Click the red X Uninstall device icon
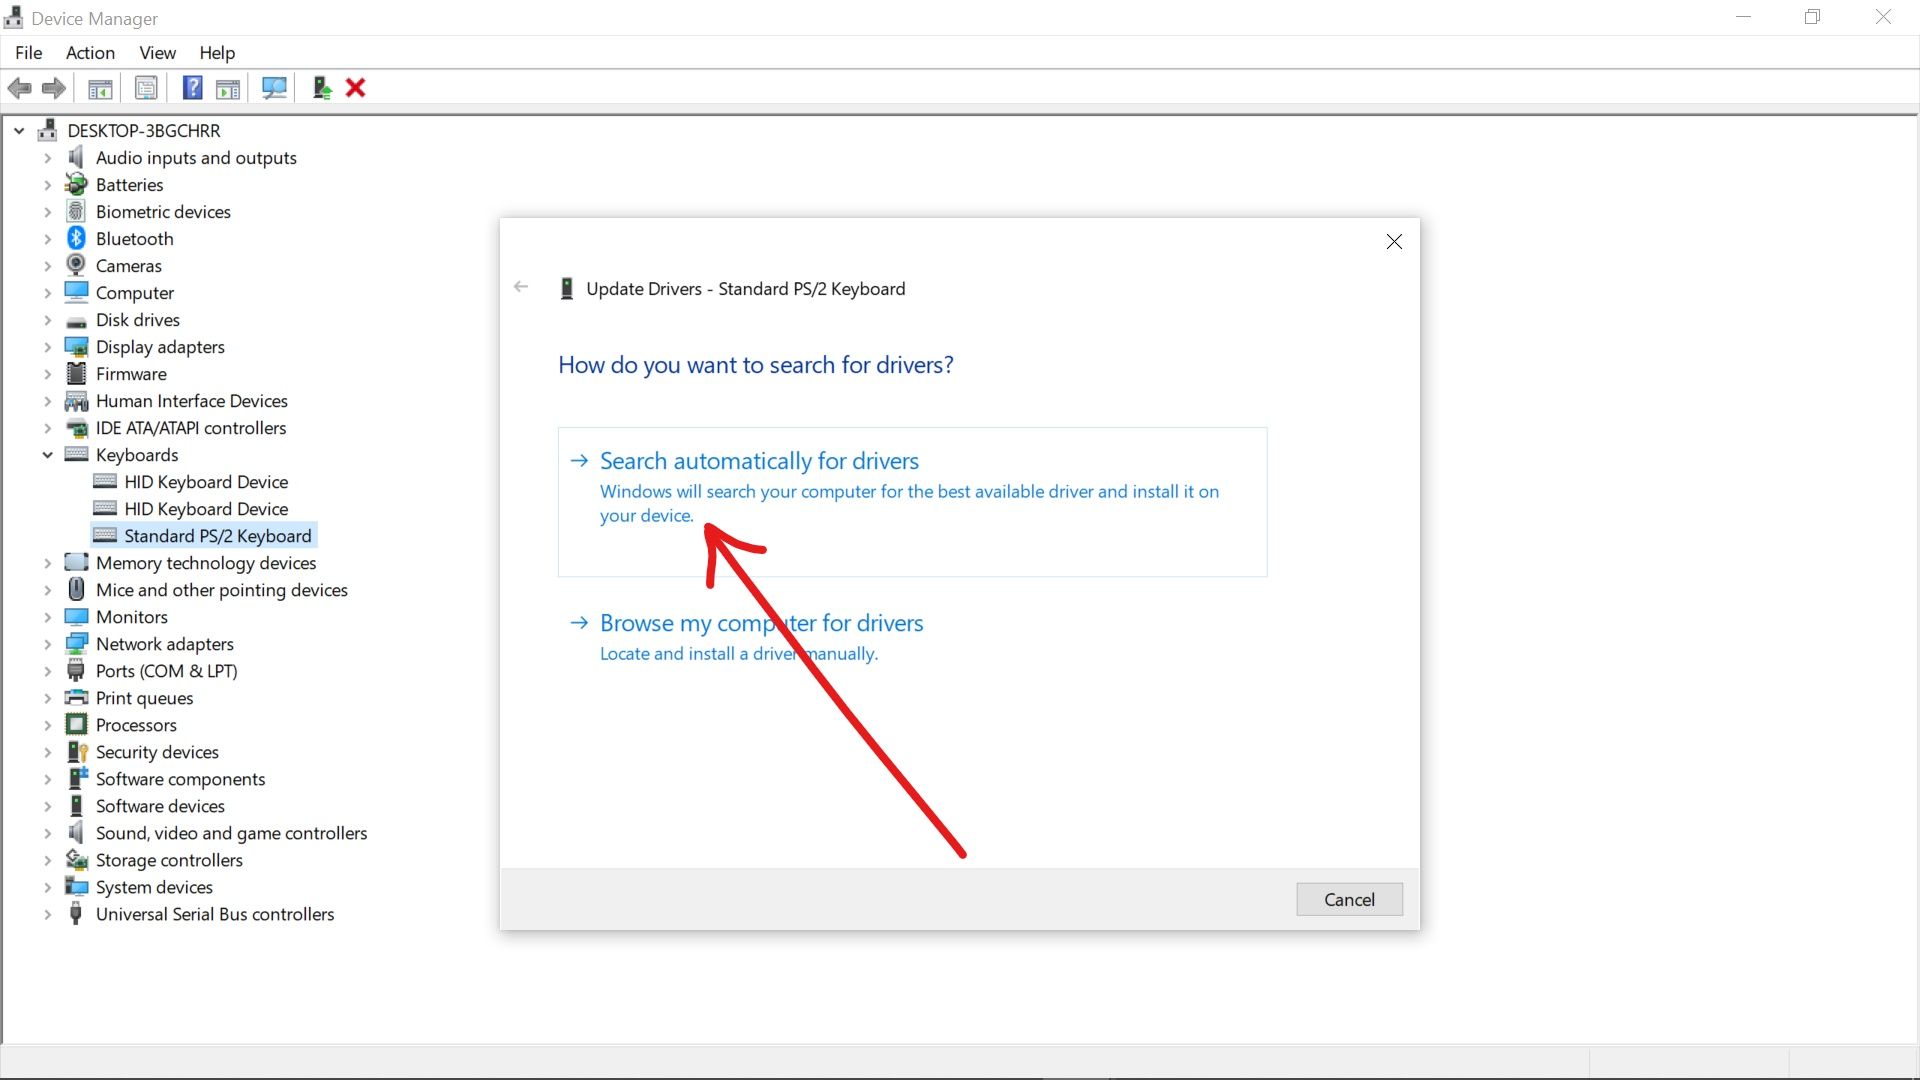The image size is (1920, 1080). 355,88
